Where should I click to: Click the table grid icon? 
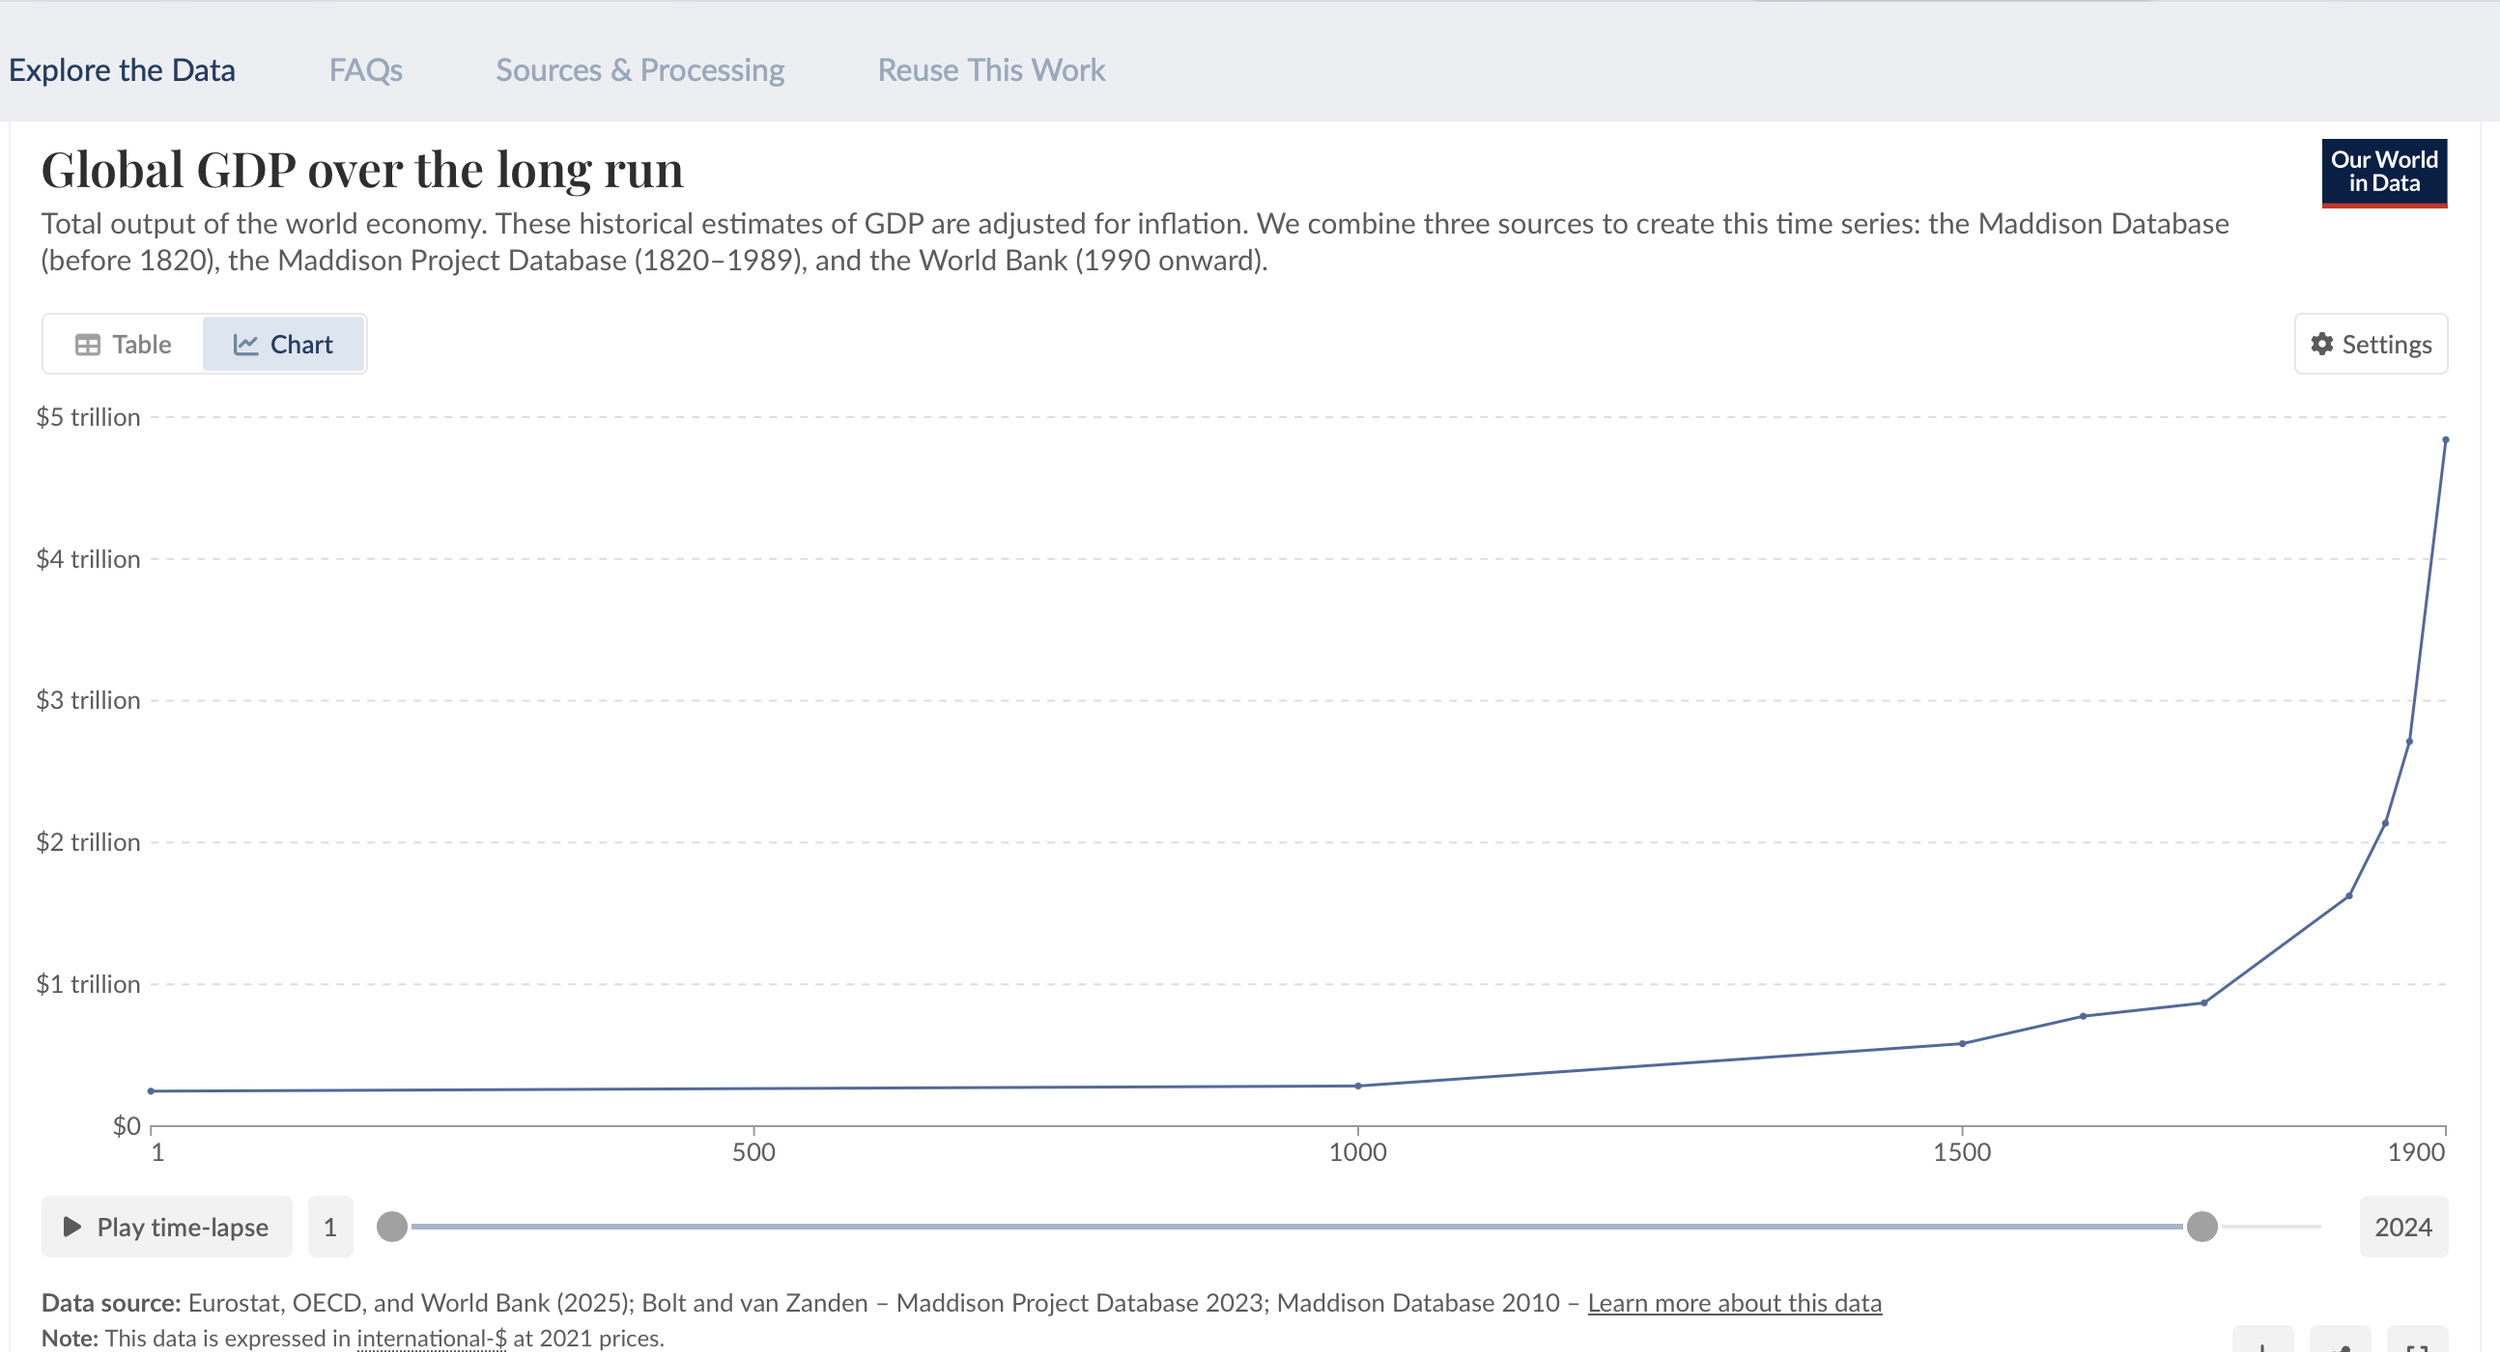[x=88, y=345]
